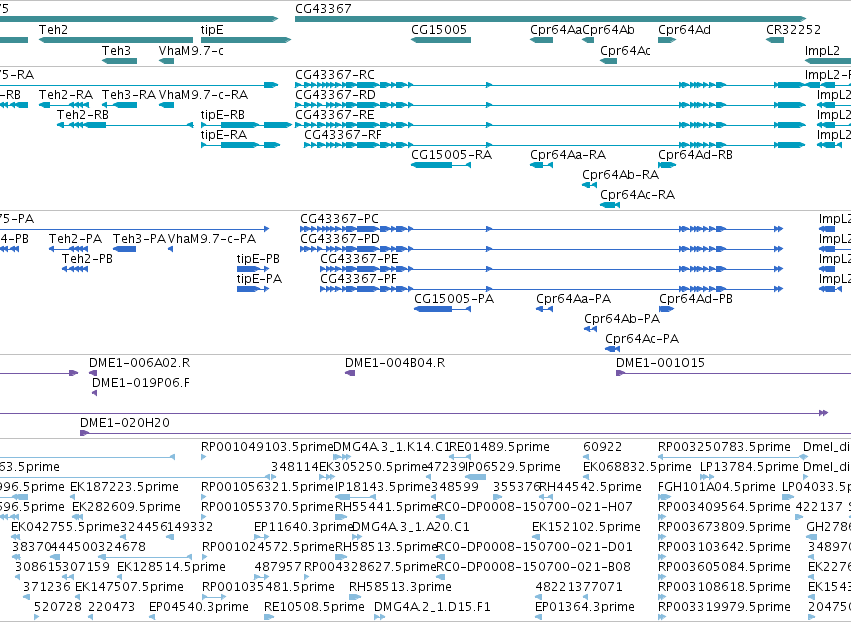Select the EK068832.5prime EST label
This screenshot has width=851, height=622.
[x=637, y=467]
